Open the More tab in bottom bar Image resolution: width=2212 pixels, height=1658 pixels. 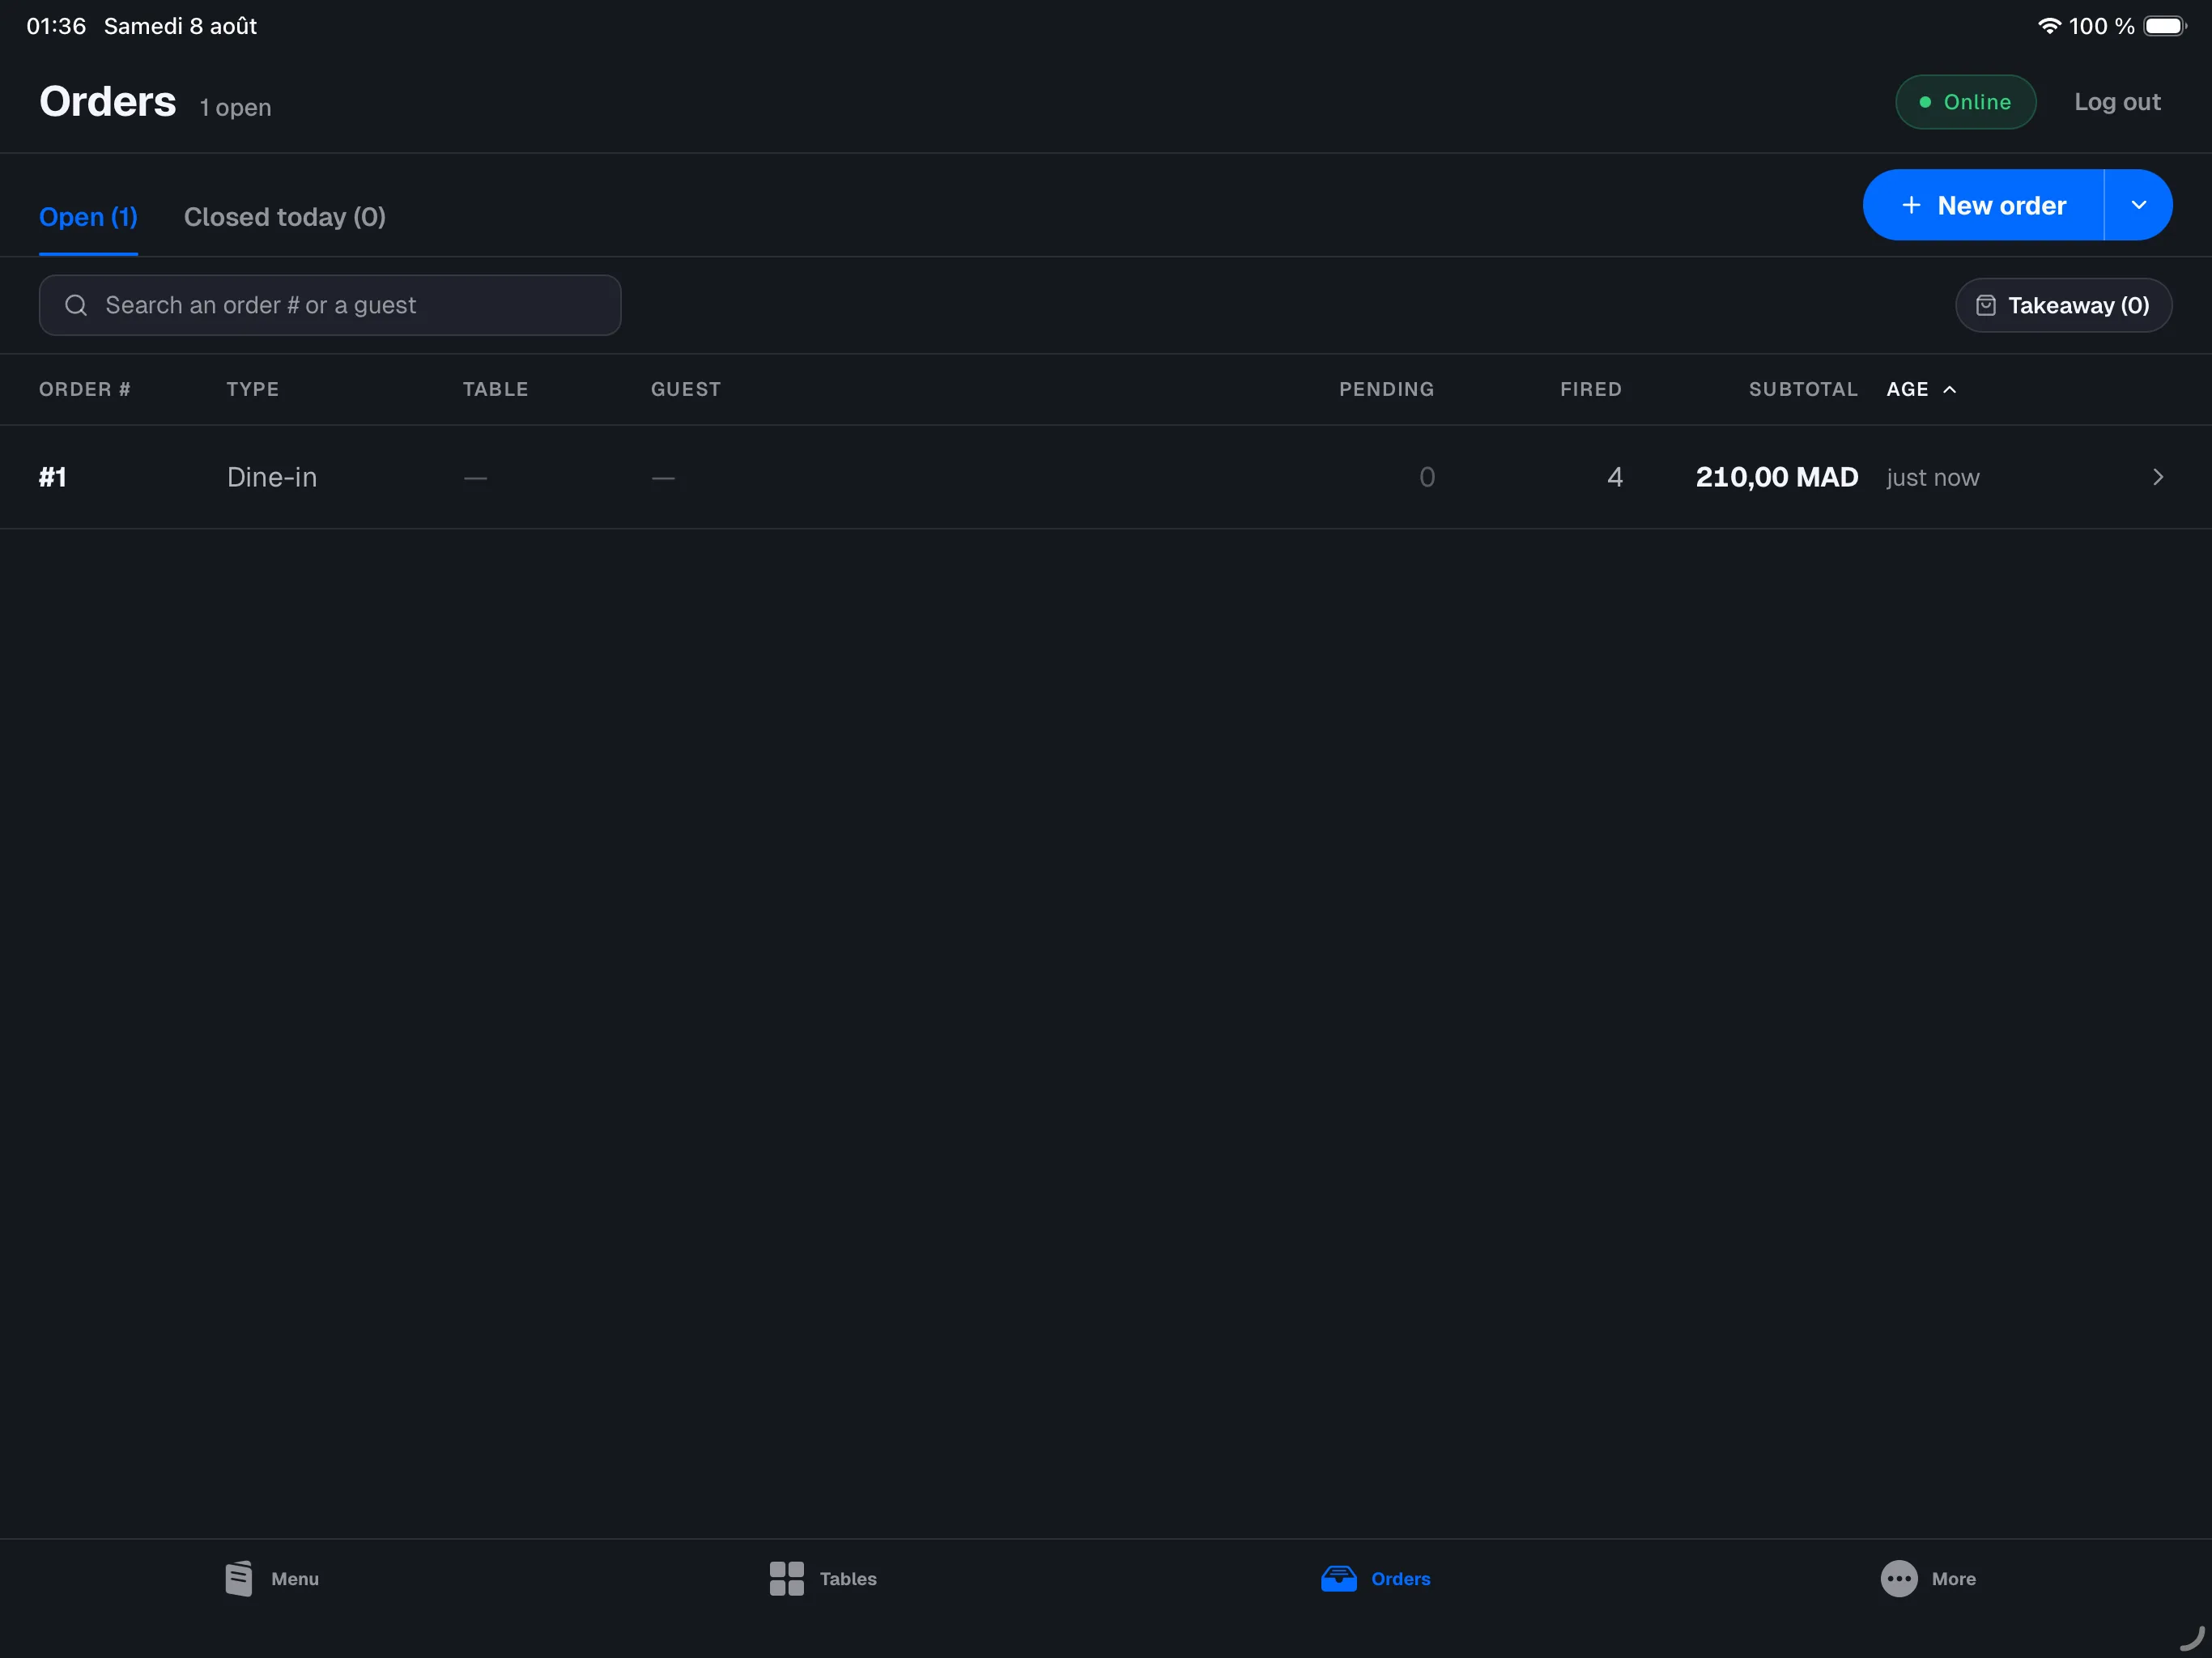click(1927, 1578)
